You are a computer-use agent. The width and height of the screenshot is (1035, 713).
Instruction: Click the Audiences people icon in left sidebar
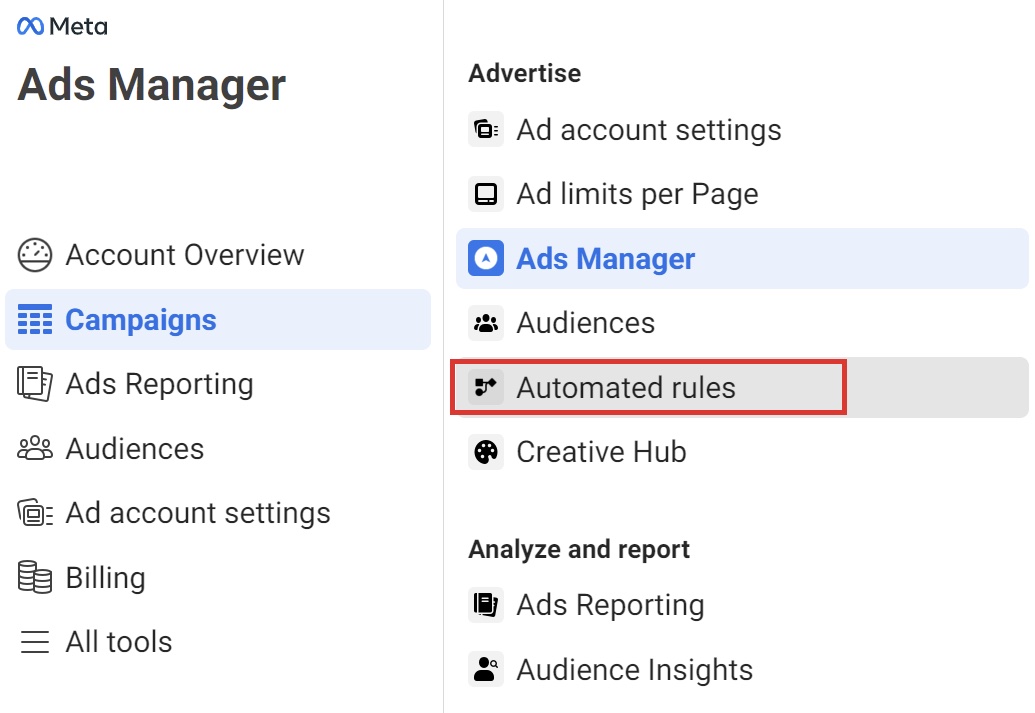pos(34,448)
